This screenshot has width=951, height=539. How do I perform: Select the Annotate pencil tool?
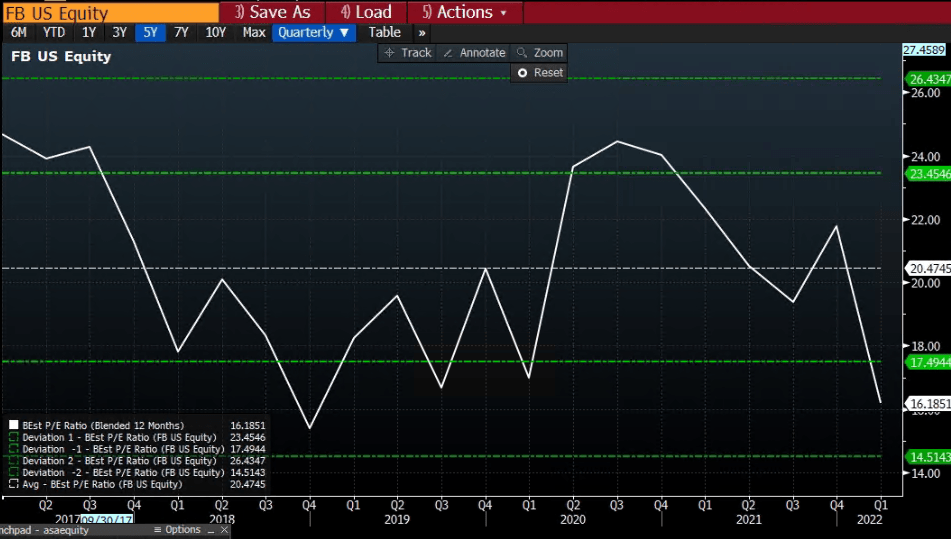(x=474, y=52)
